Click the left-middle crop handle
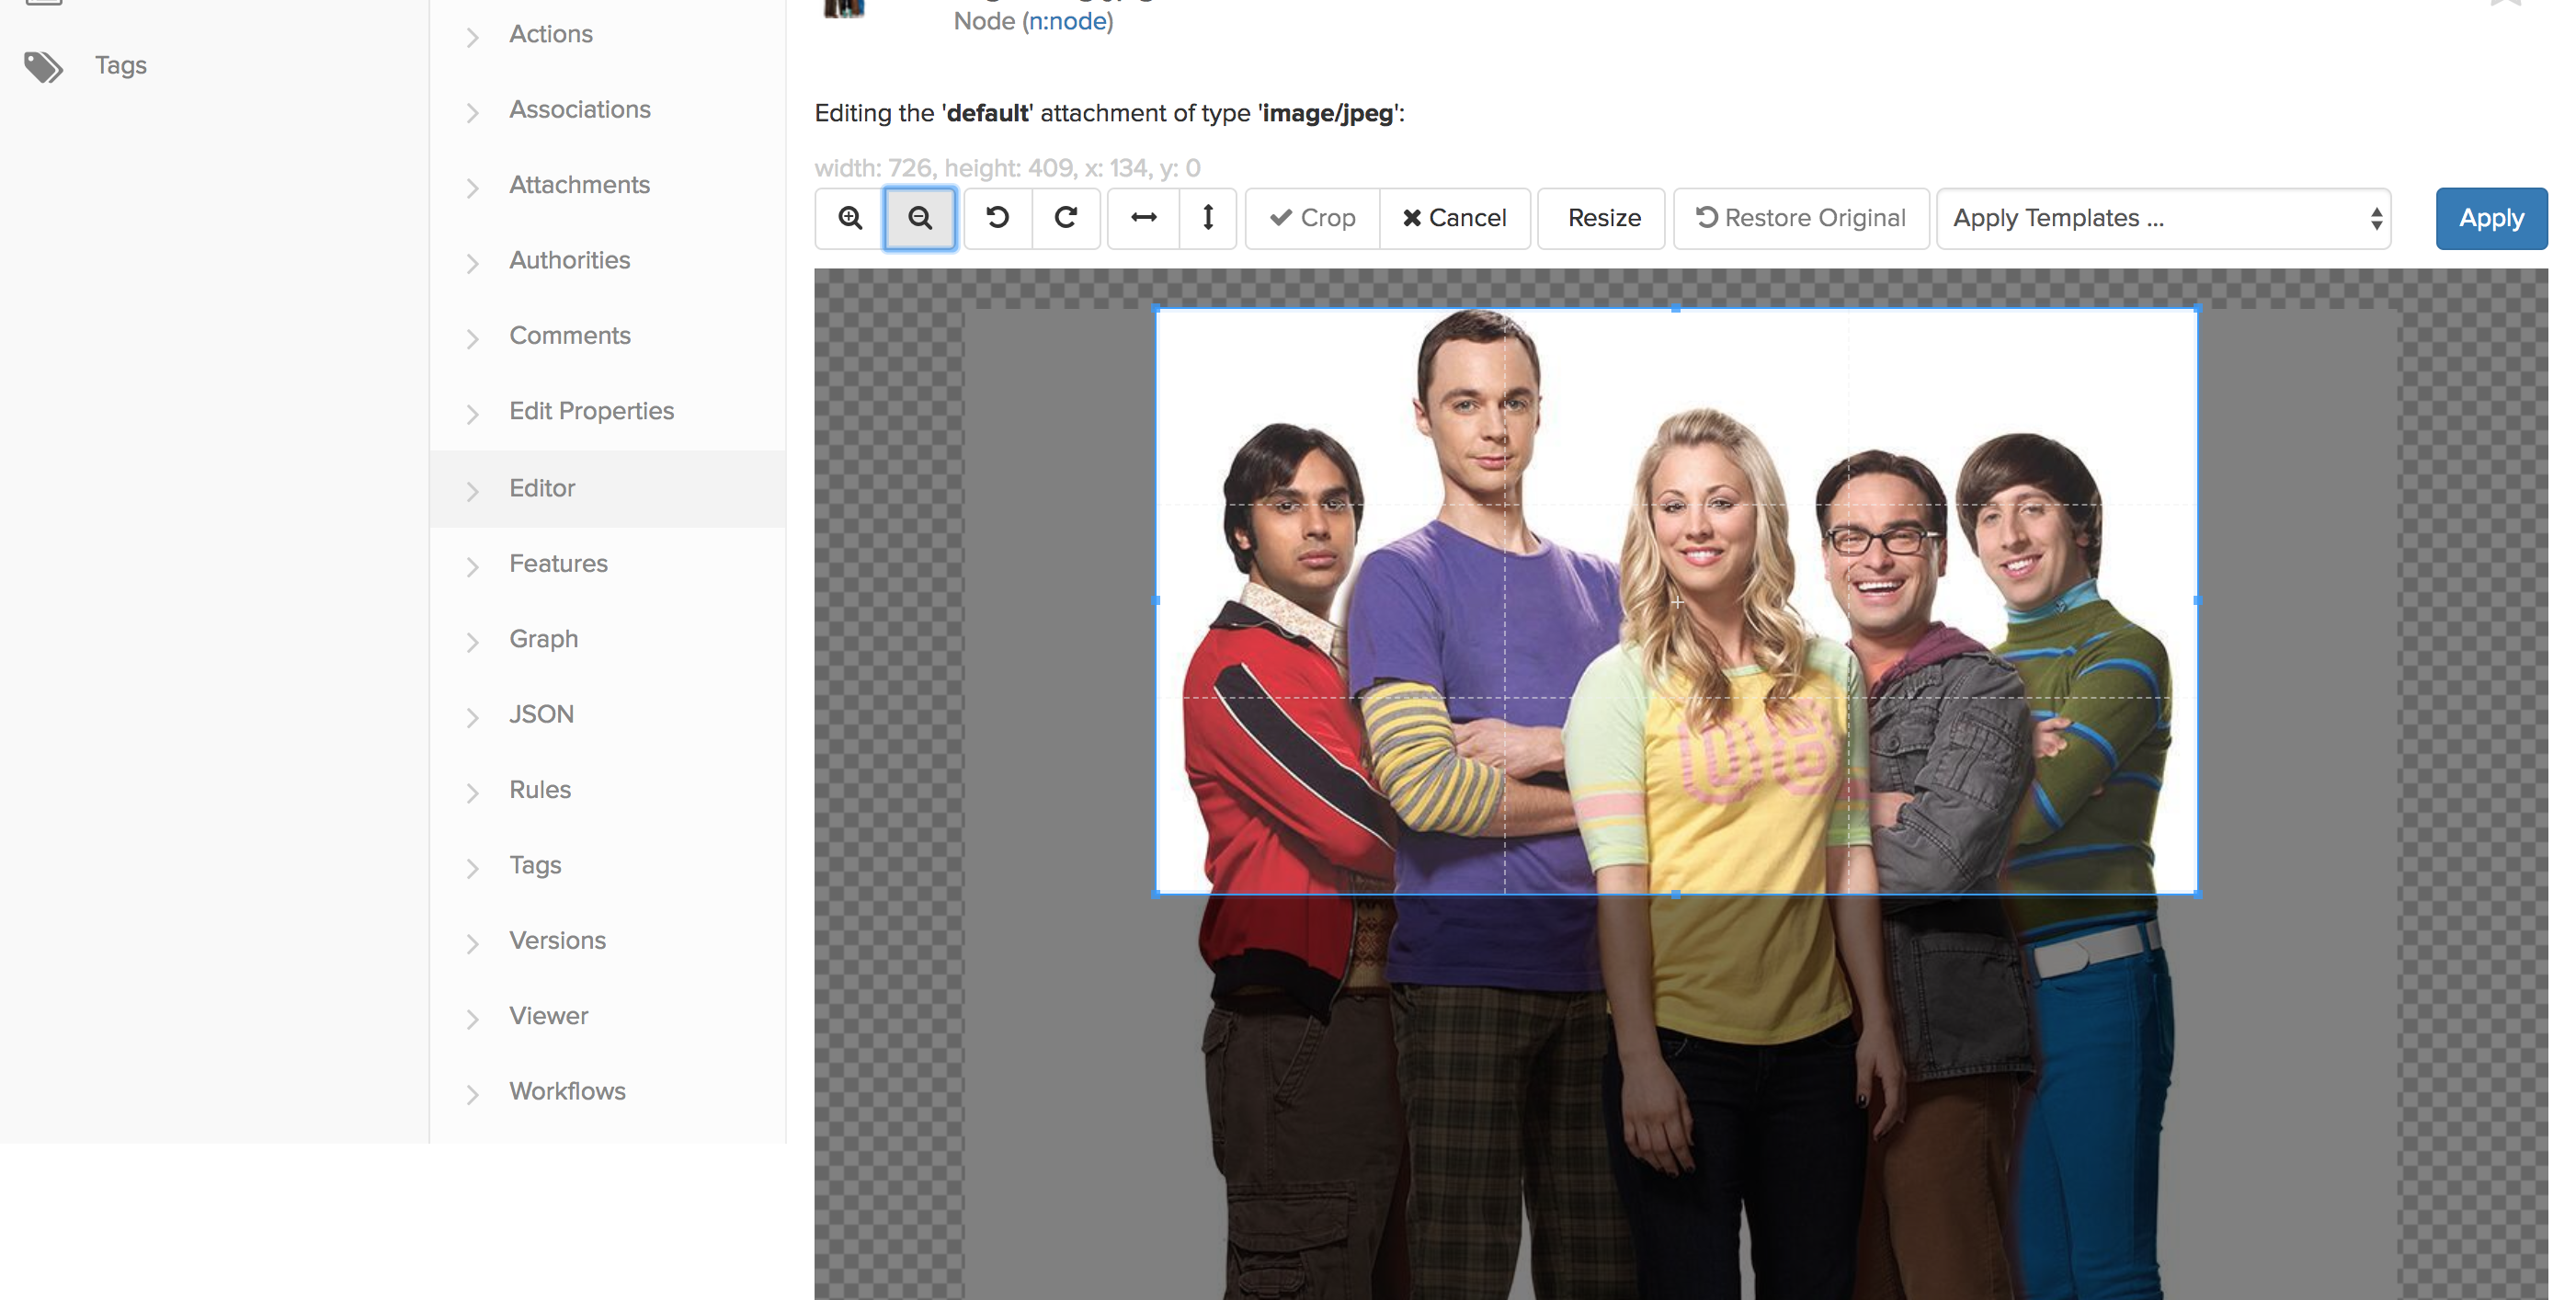The image size is (2576, 1300). pos(1156,601)
